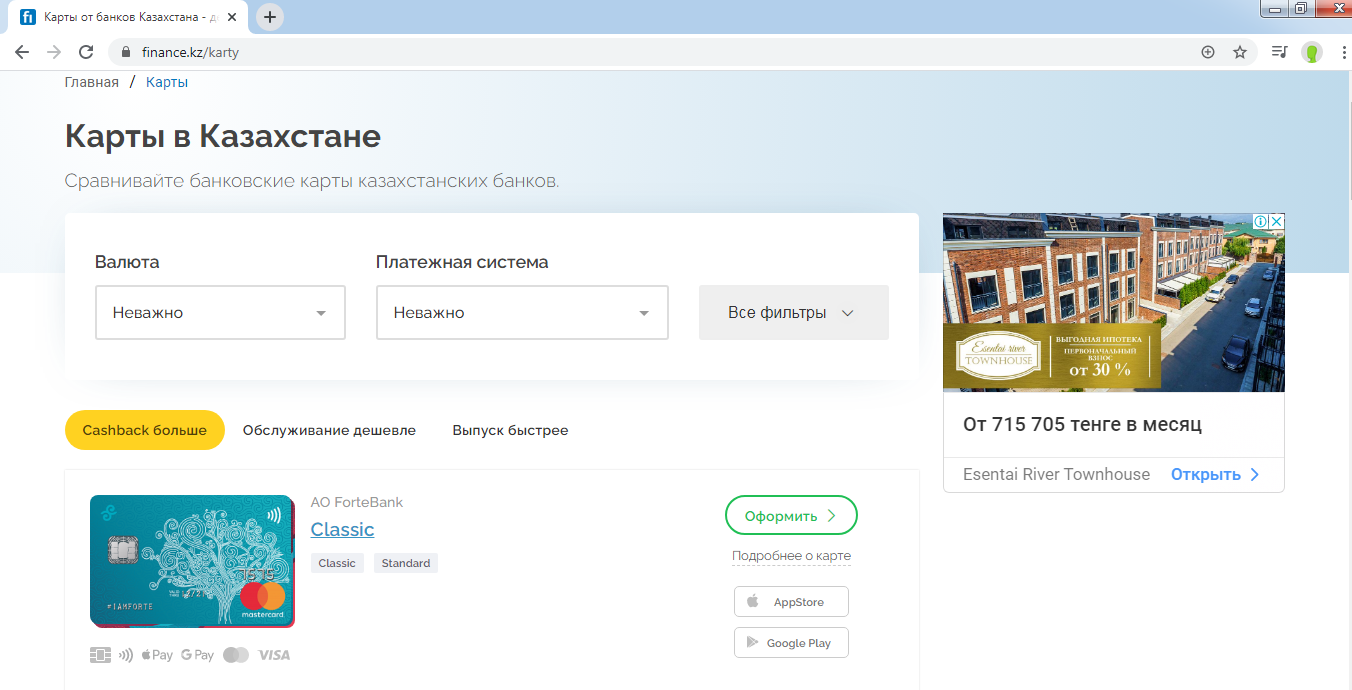Expand the Все фильтры panel
The image size is (1352, 690).
click(x=794, y=312)
